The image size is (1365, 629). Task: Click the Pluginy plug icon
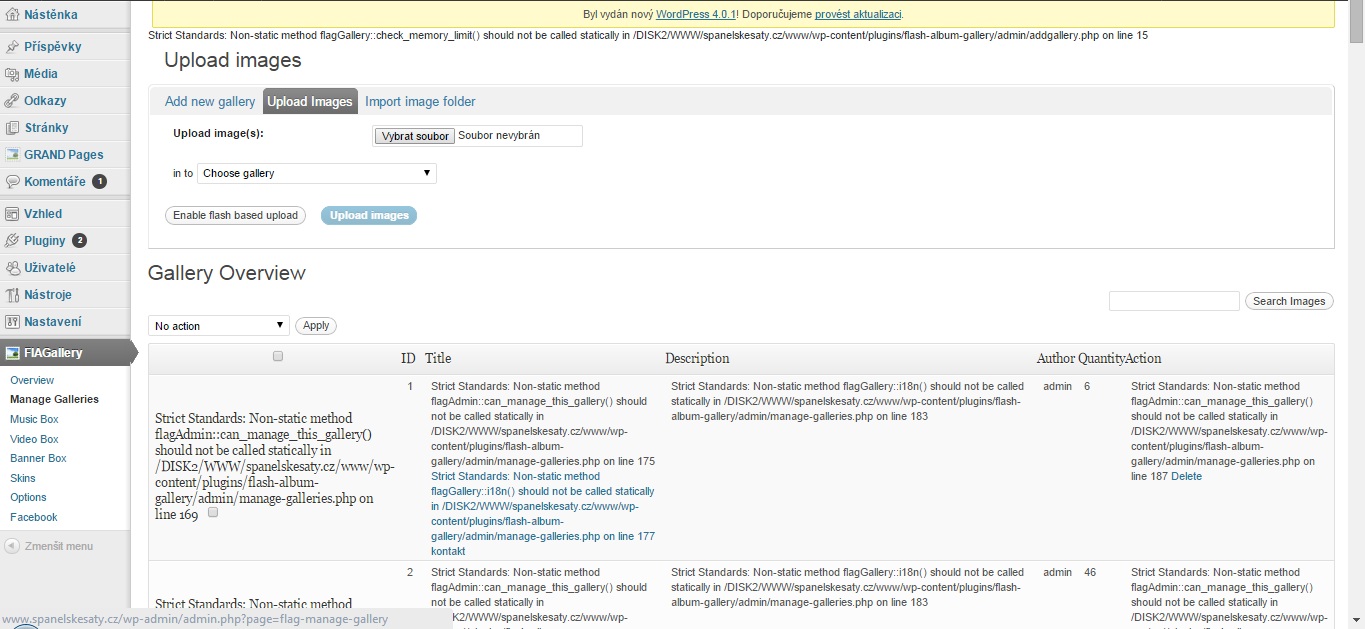pos(13,241)
